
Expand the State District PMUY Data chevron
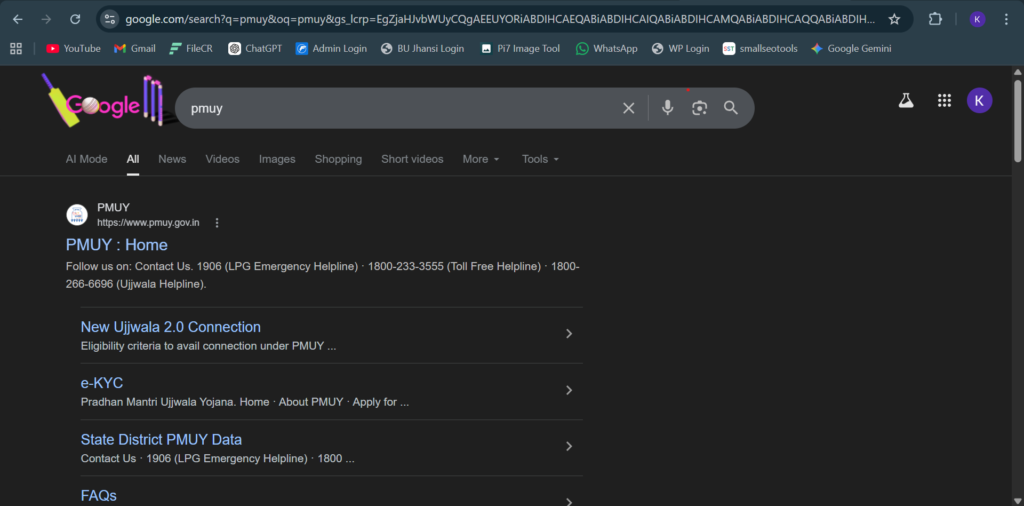(x=569, y=446)
